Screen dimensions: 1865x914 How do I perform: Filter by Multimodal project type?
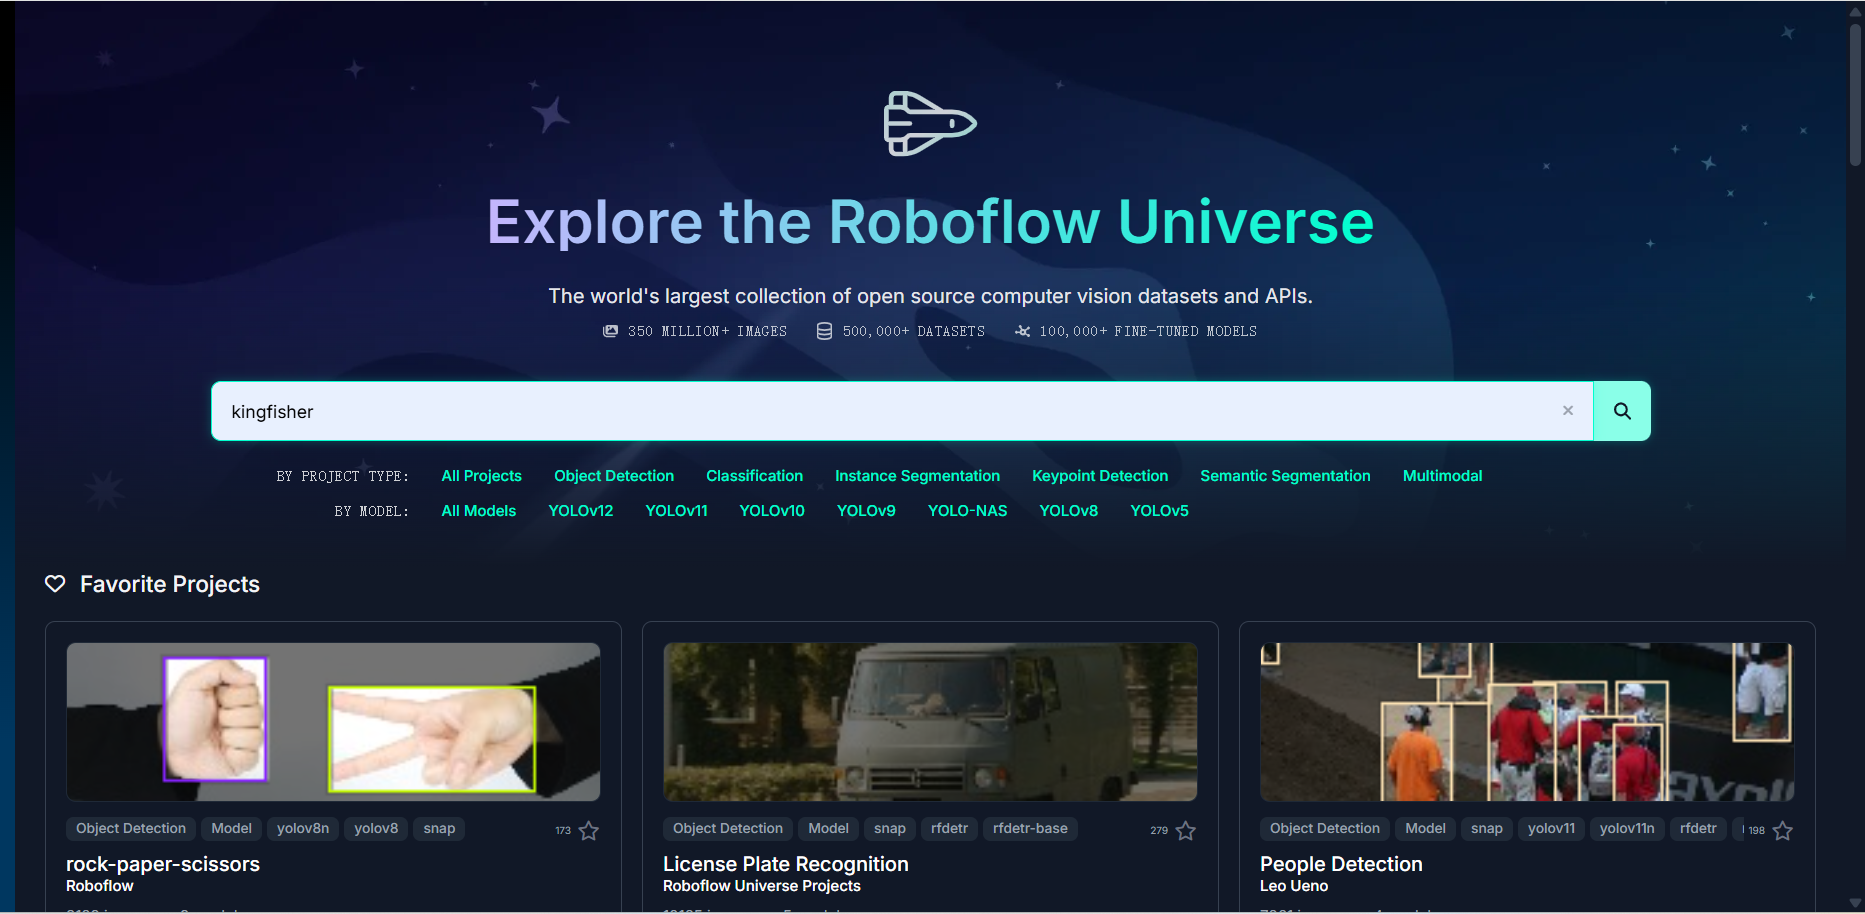[x=1442, y=476]
